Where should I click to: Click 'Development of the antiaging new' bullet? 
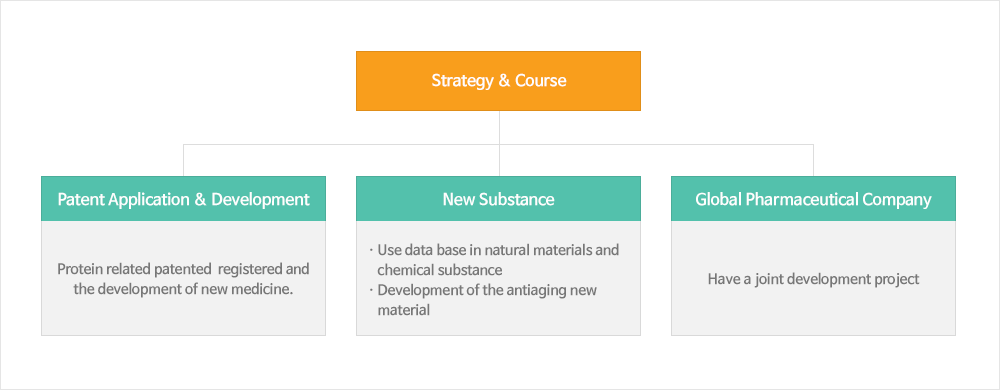pyautogui.click(x=483, y=290)
